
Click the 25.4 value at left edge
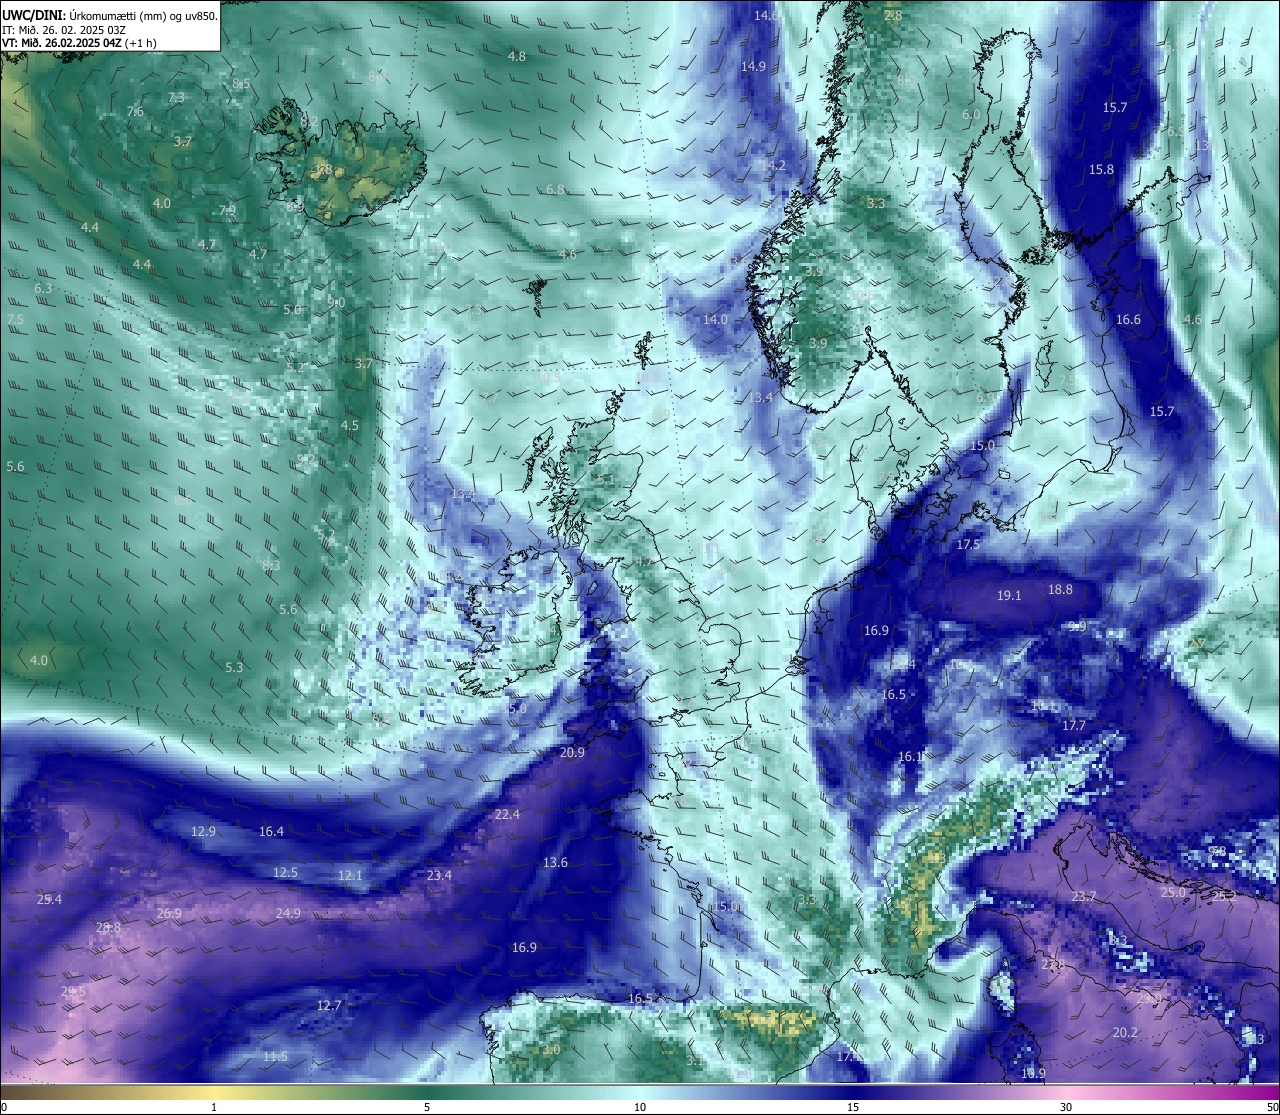pos(49,899)
